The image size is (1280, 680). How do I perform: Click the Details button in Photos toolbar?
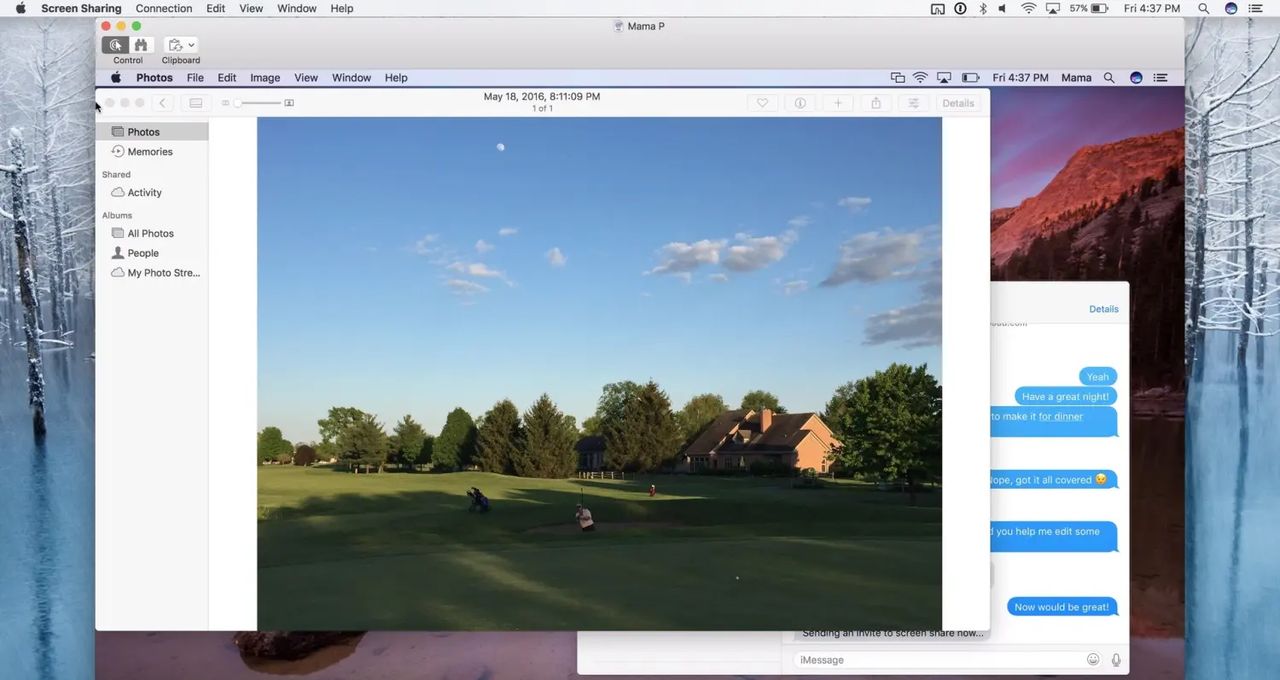coord(957,103)
